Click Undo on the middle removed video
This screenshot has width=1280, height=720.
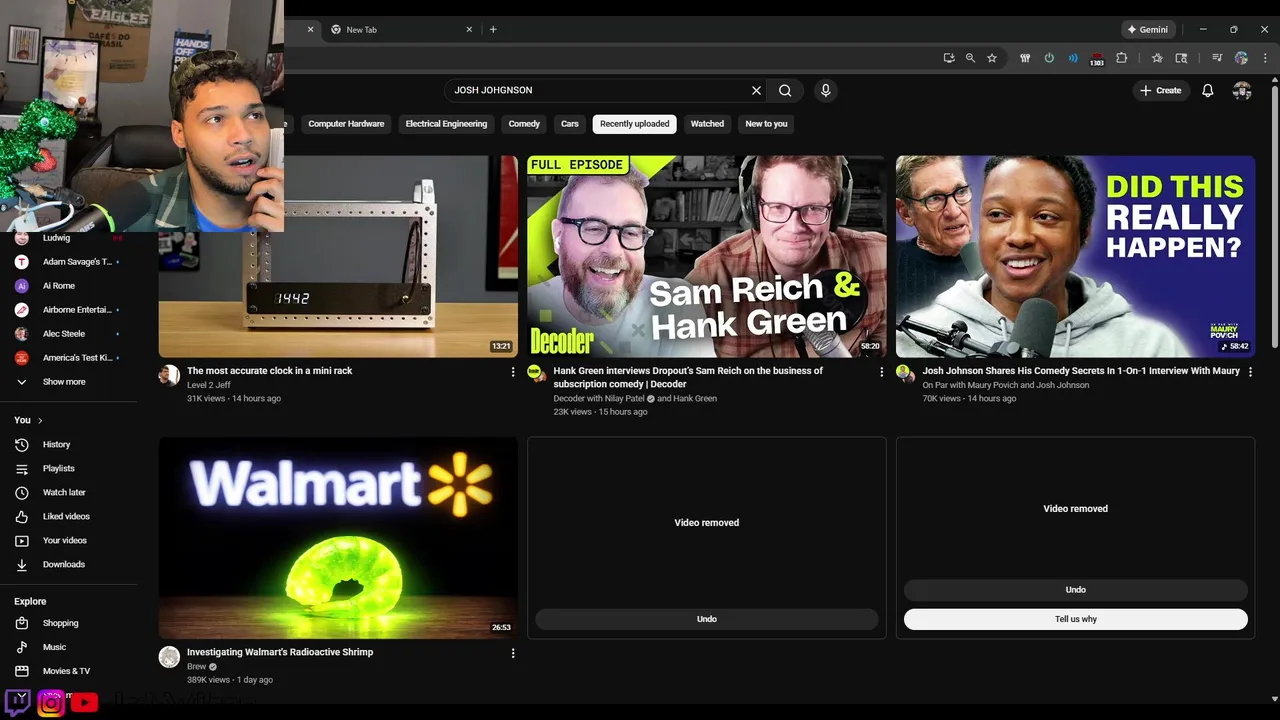point(707,619)
